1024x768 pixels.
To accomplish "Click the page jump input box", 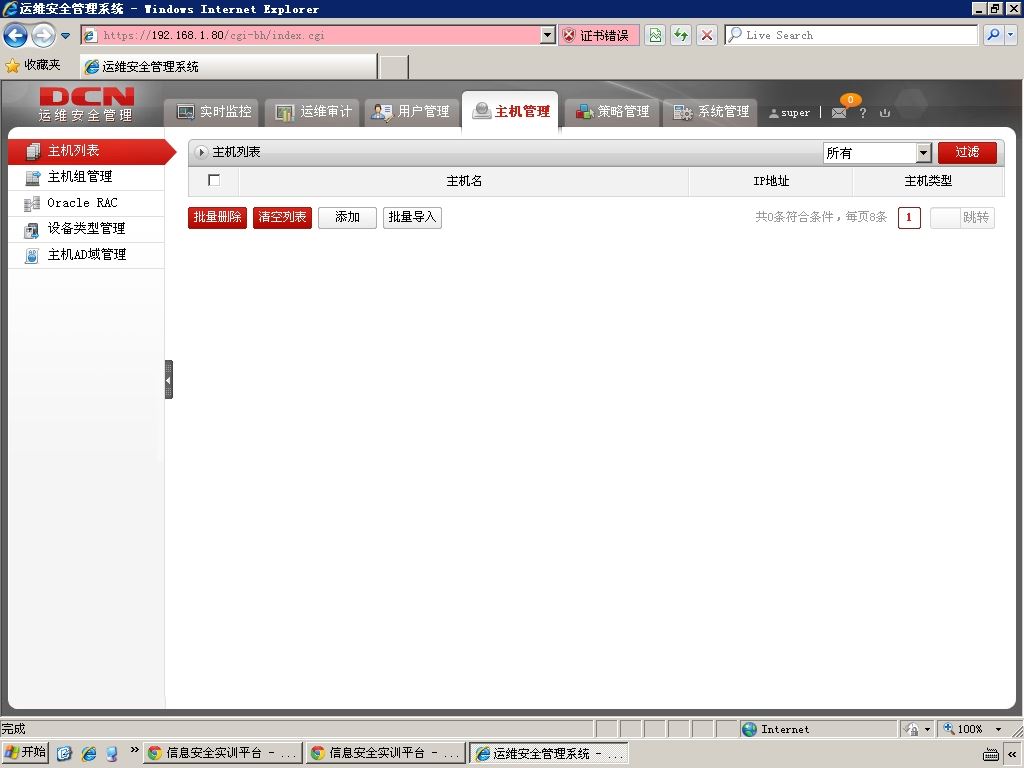I will point(945,218).
